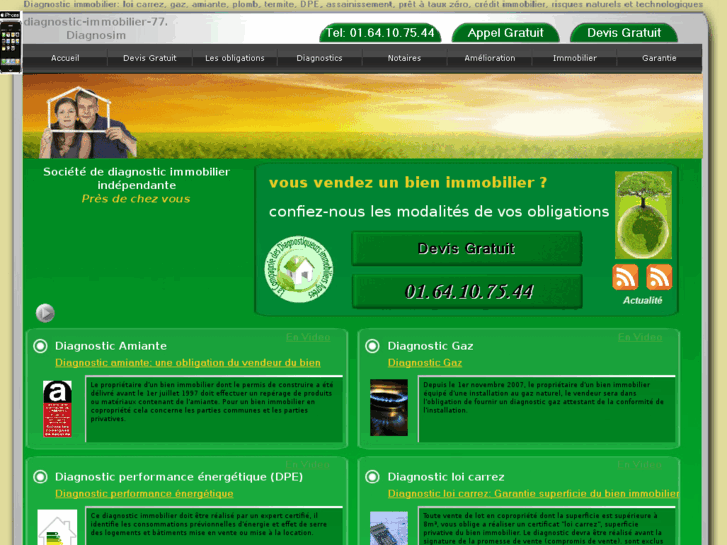Click the couple holding house frame image
This screenshot has width=727, height=545.
88,122
